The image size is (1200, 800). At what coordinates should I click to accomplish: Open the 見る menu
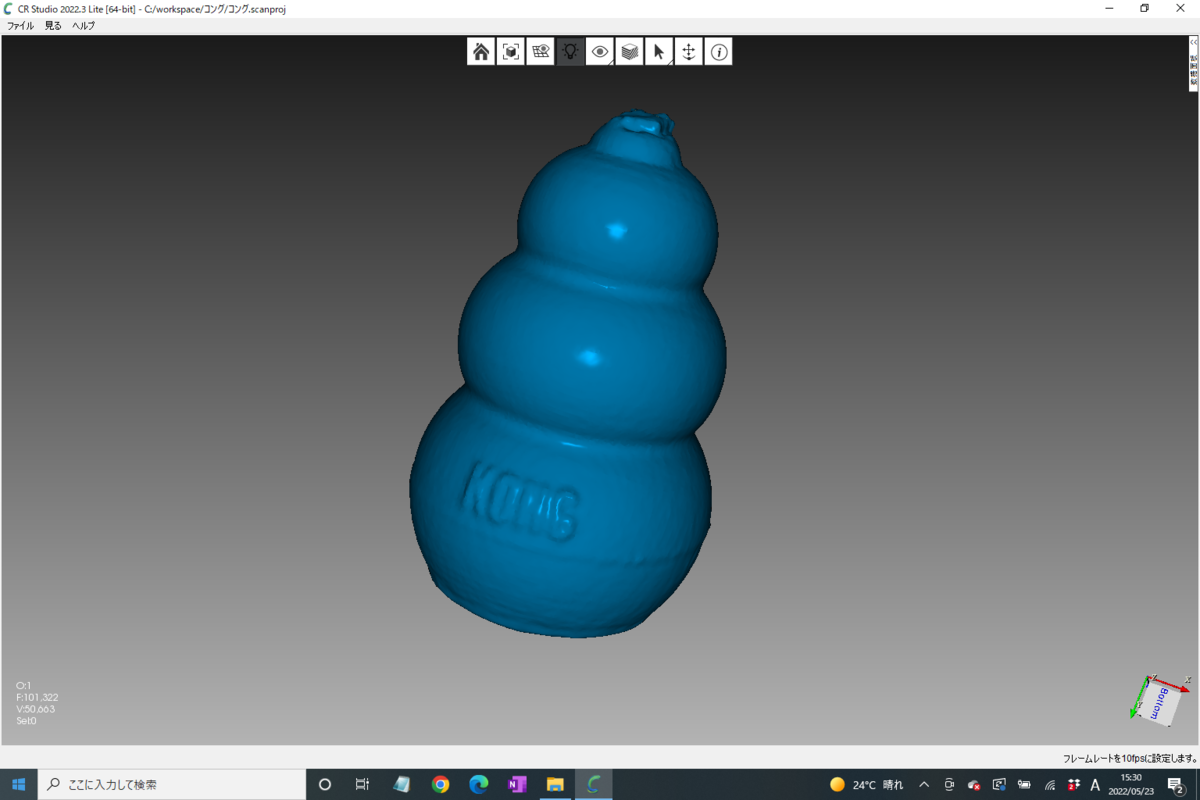53,26
